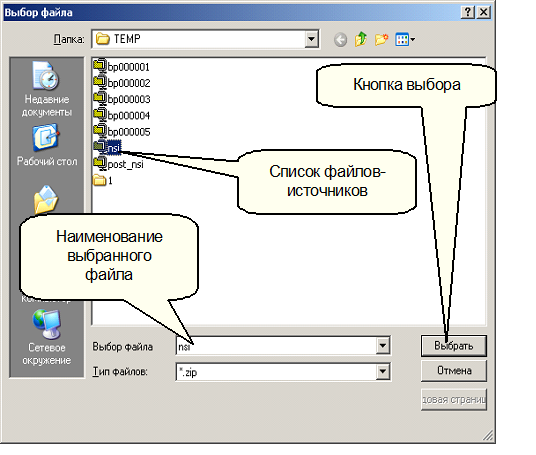536x455 pixels.
Task: Expand the Тип файлов dropdown
Action: [383, 371]
